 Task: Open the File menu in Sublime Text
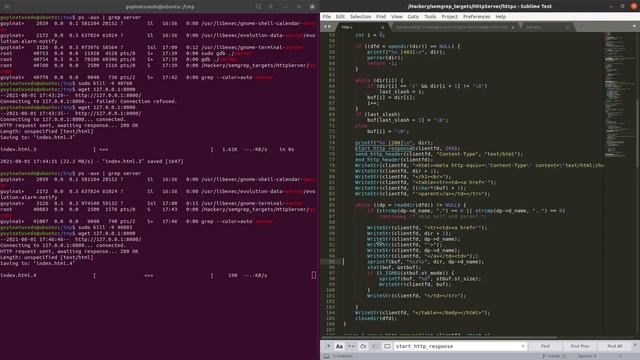[327, 17]
